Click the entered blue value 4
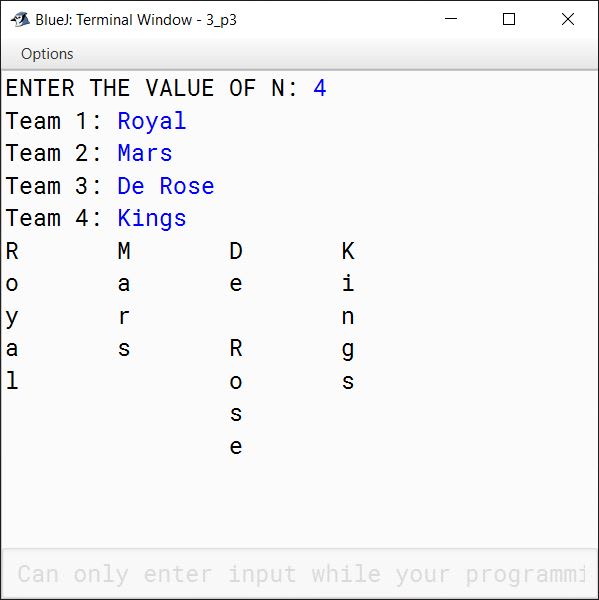The height and width of the screenshot is (600, 599). tap(320, 88)
